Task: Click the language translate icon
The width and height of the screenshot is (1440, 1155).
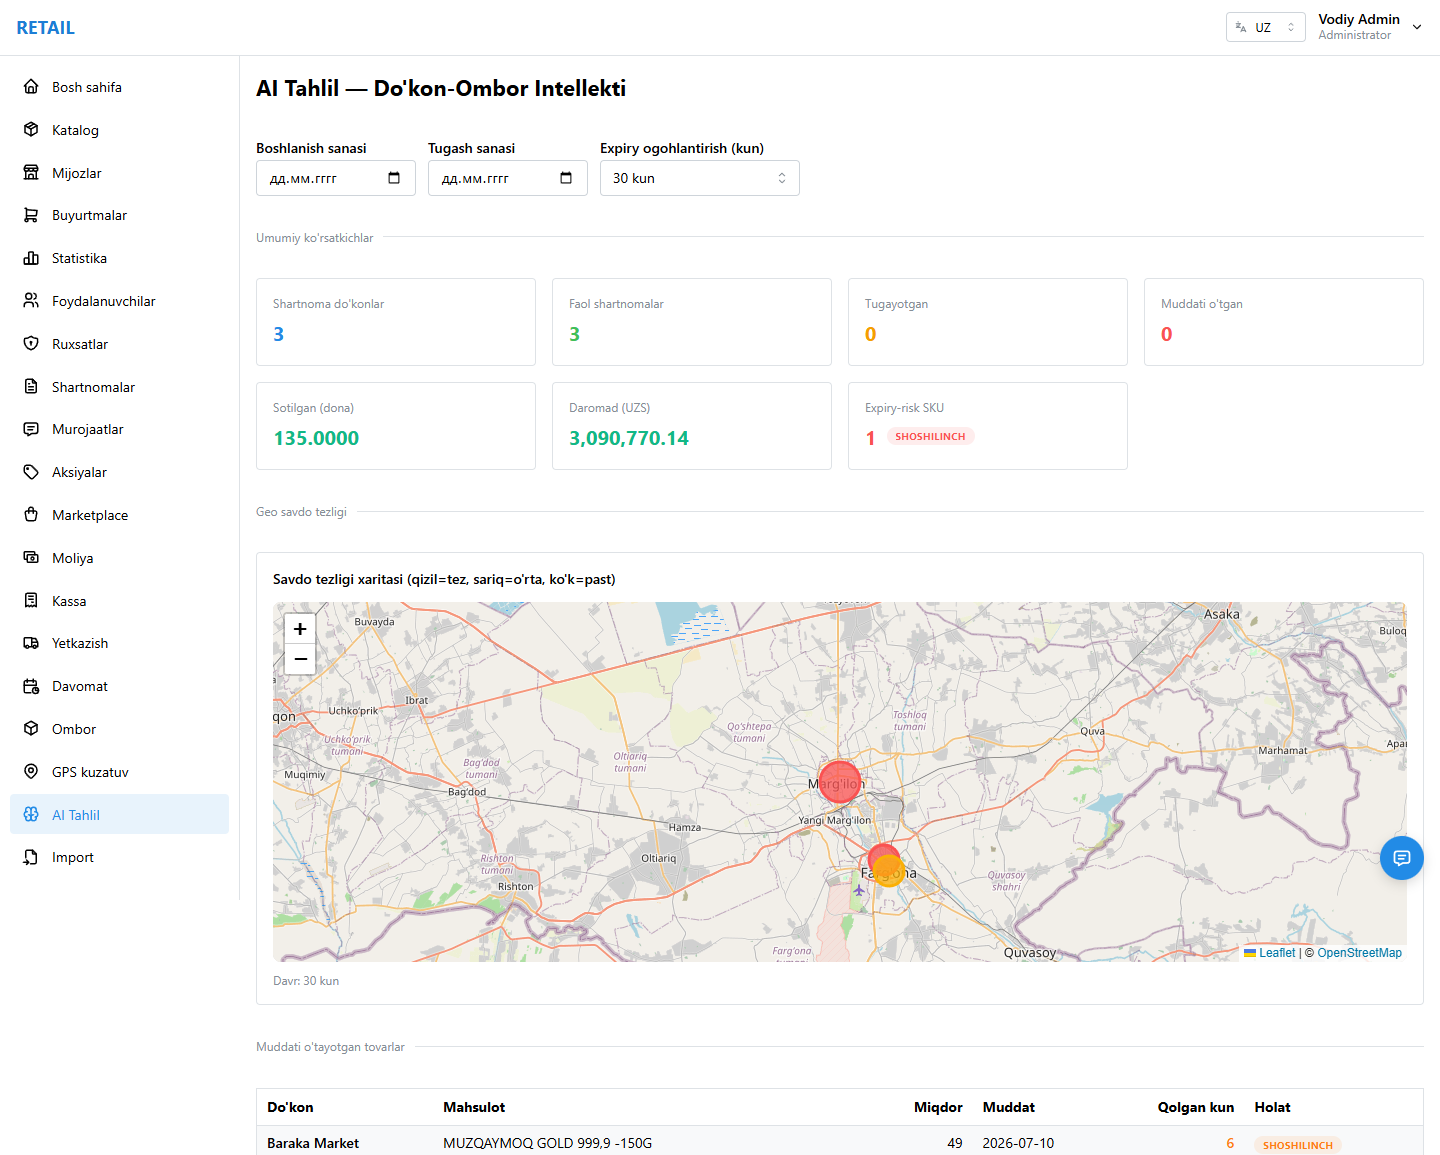Action: 1241,27
